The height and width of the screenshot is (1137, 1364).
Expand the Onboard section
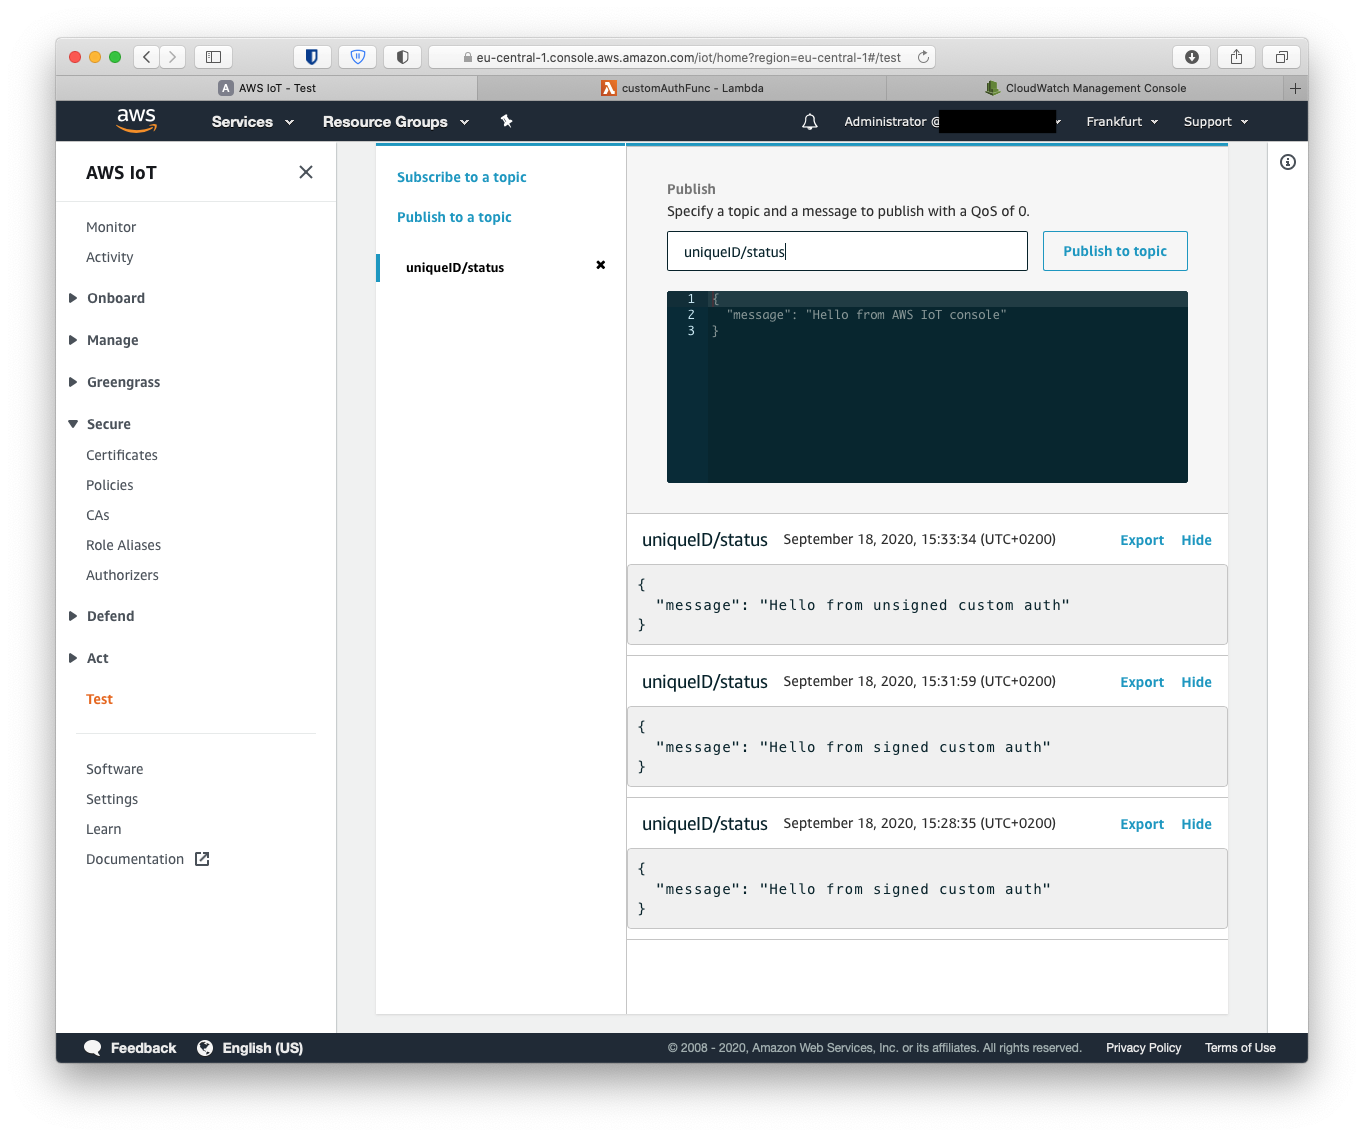107,298
